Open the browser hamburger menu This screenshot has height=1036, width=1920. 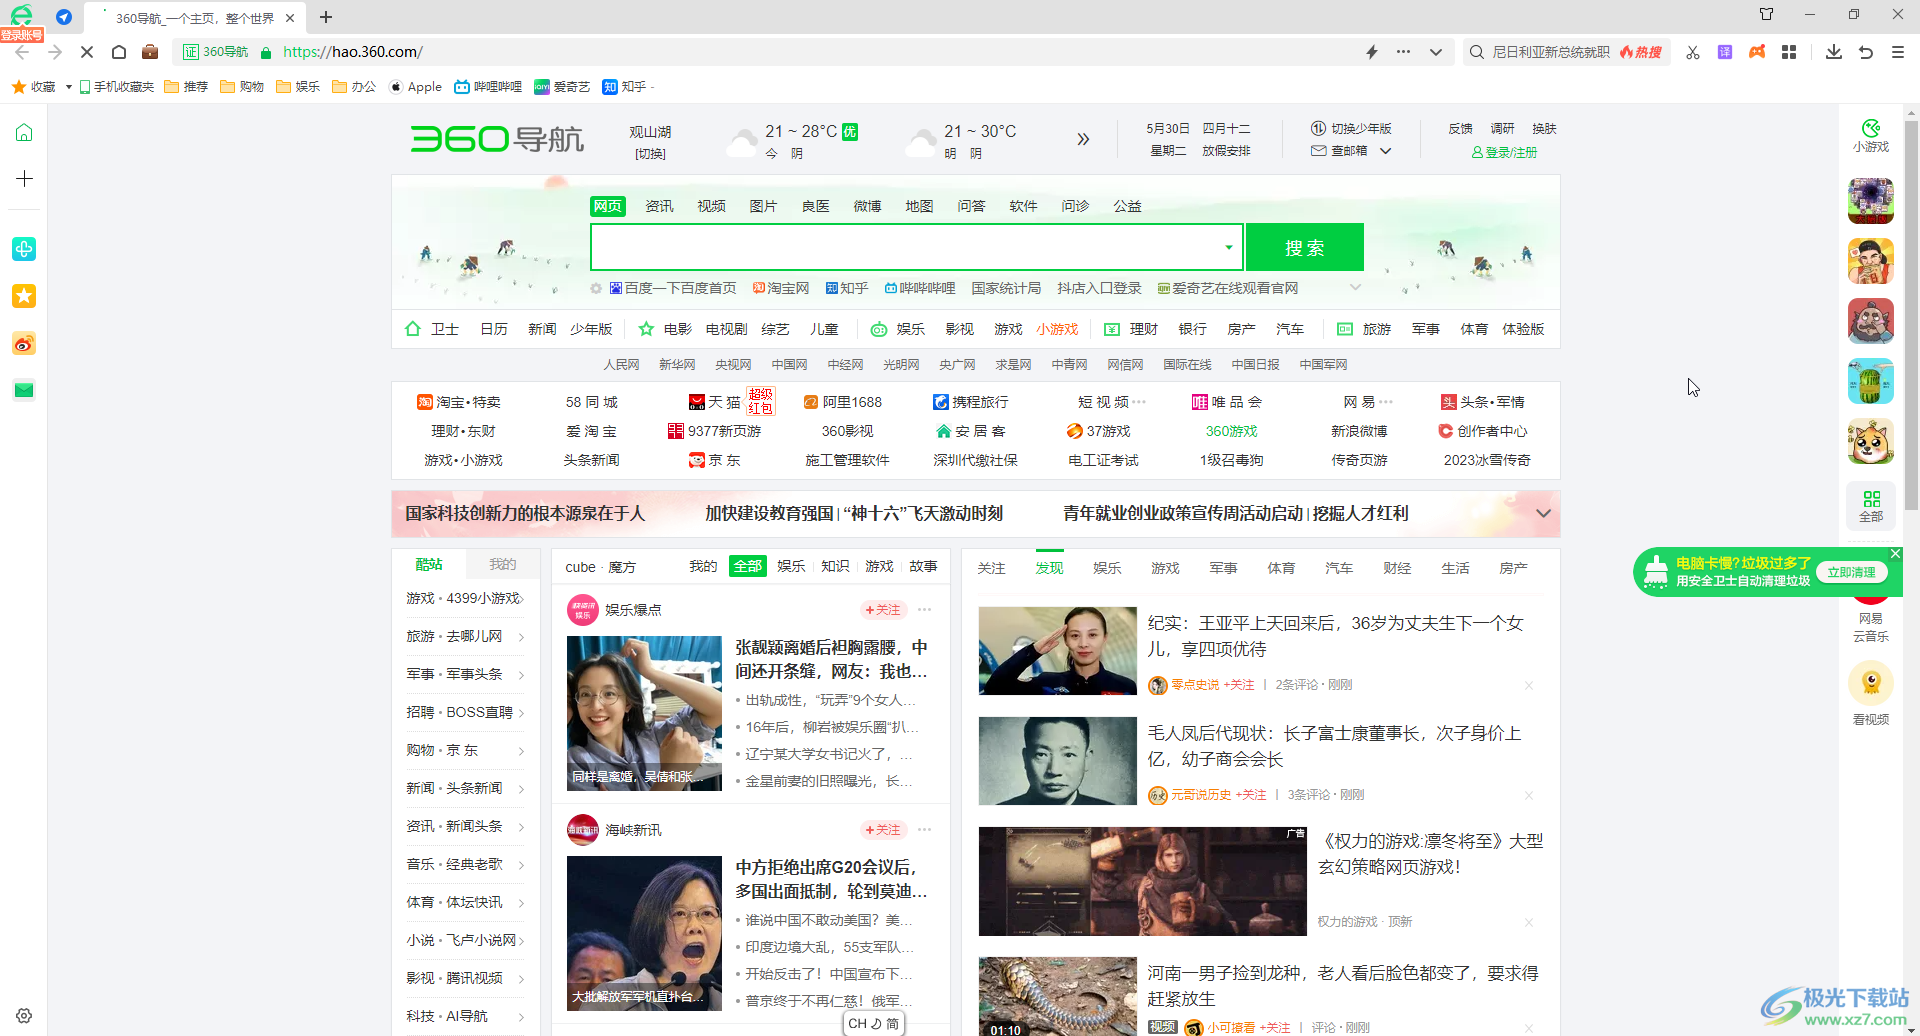[1898, 52]
